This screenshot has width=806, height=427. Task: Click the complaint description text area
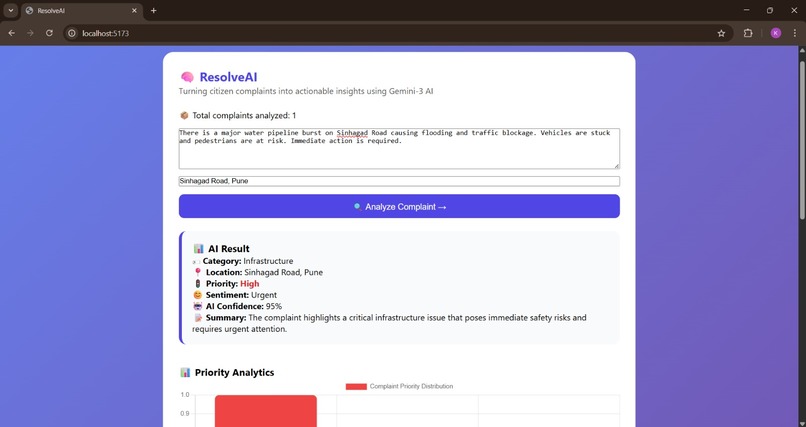tap(399, 148)
